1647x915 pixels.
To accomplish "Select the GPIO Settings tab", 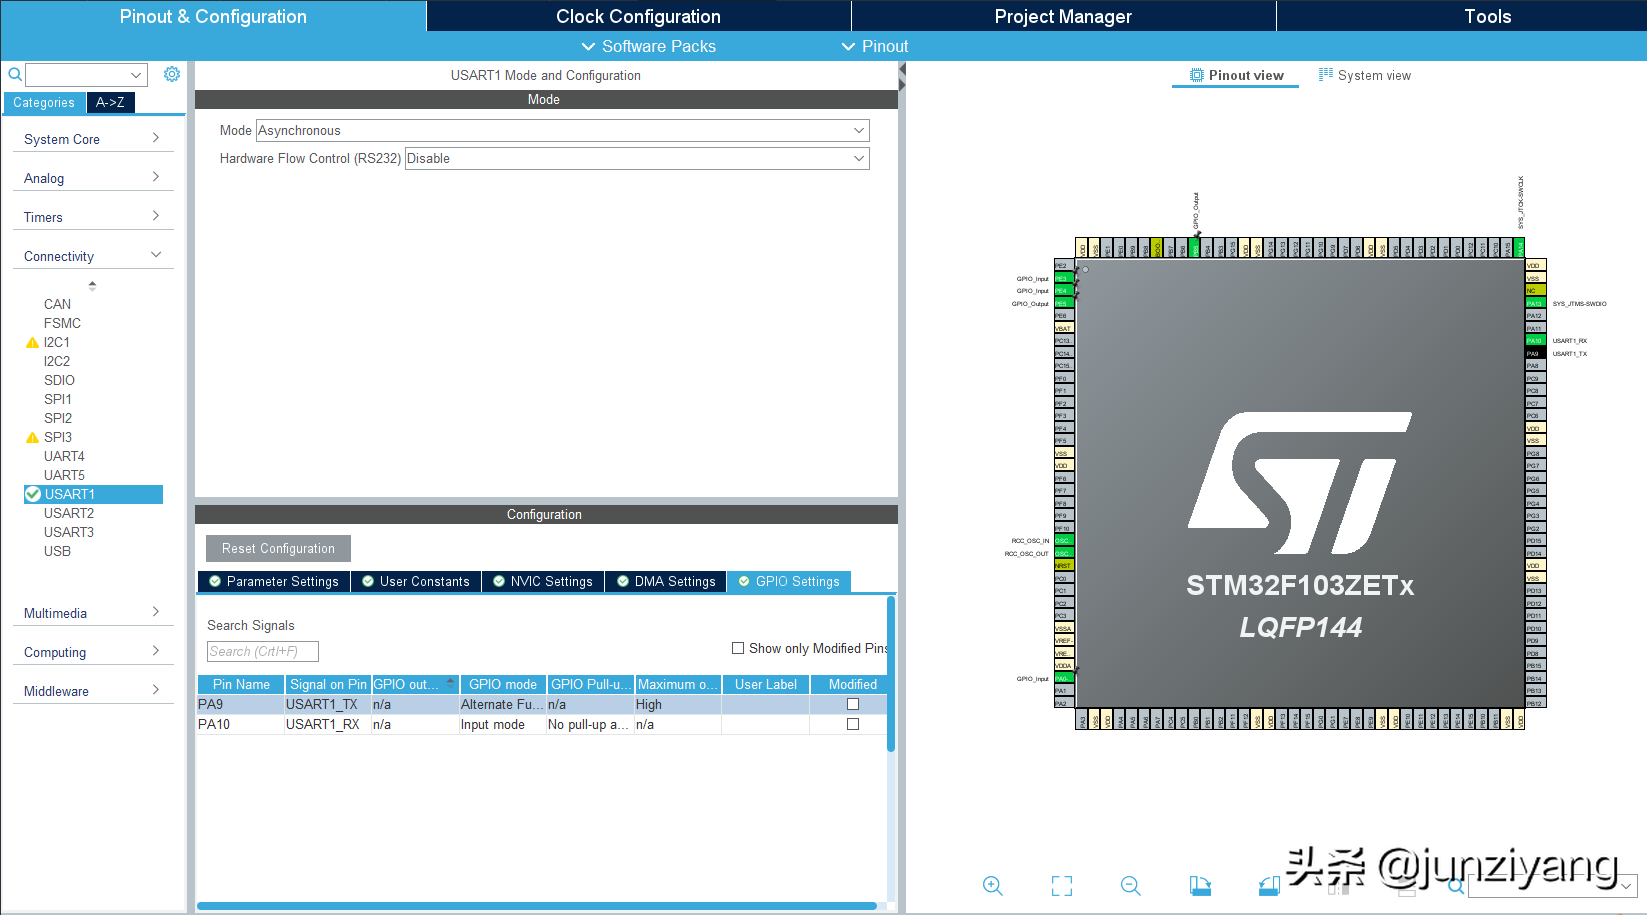I will click(x=789, y=581).
